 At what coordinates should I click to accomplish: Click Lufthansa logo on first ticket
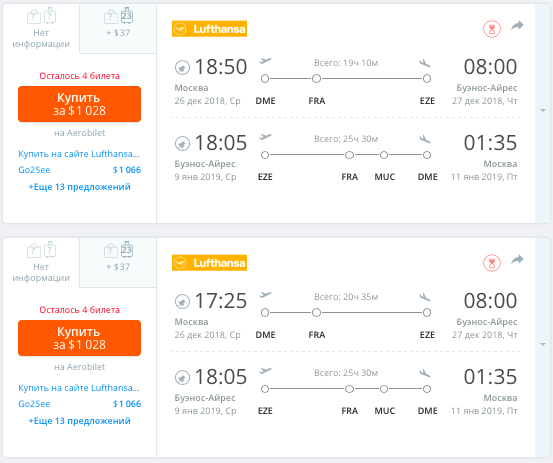click(x=209, y=29)
